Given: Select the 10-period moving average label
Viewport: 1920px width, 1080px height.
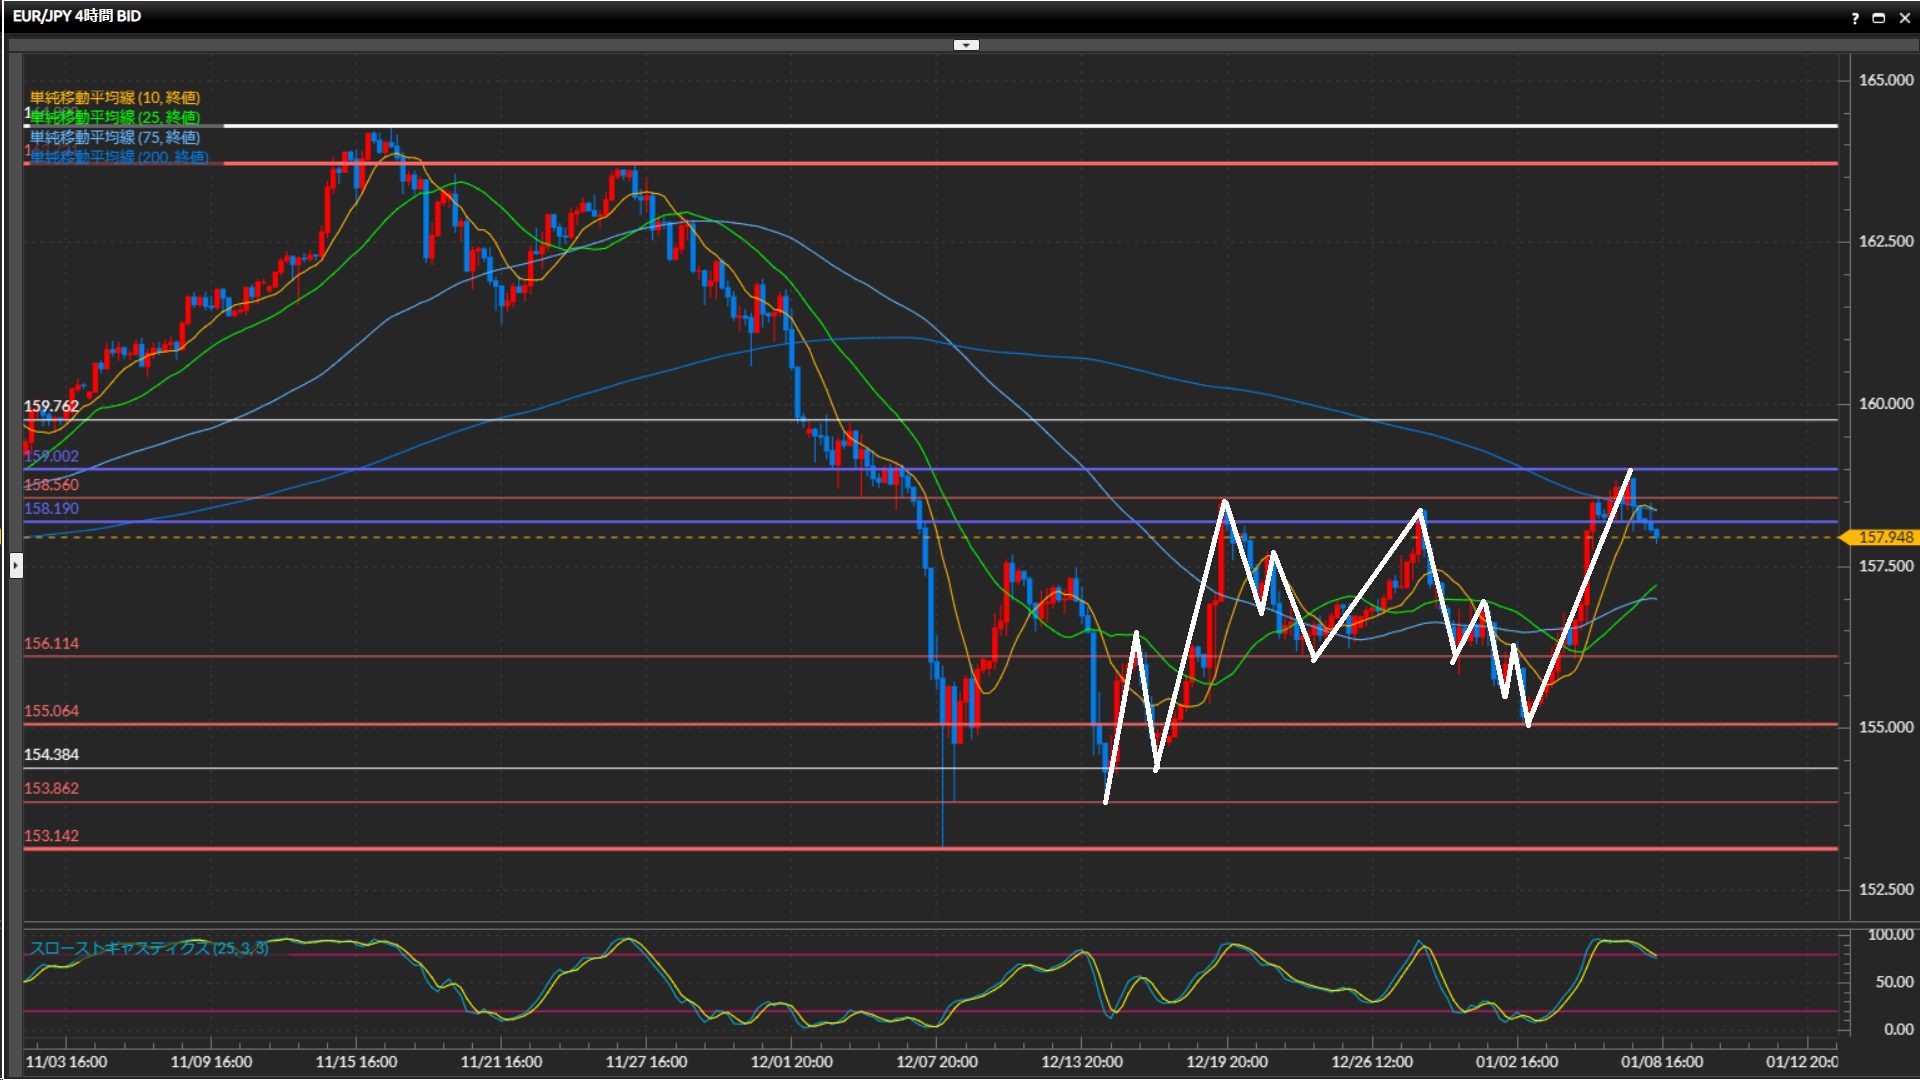Looking at the screenshot, I should click(115, 97).
